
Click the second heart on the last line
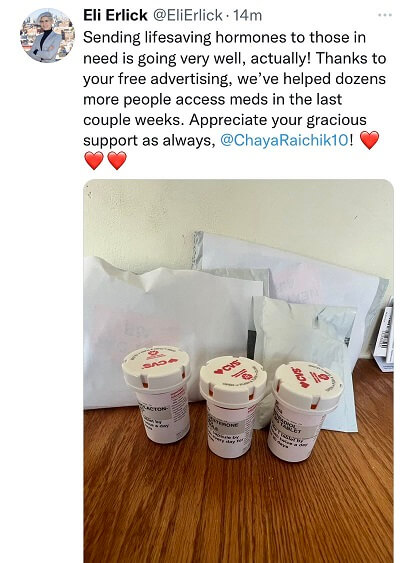pos(117,160)
